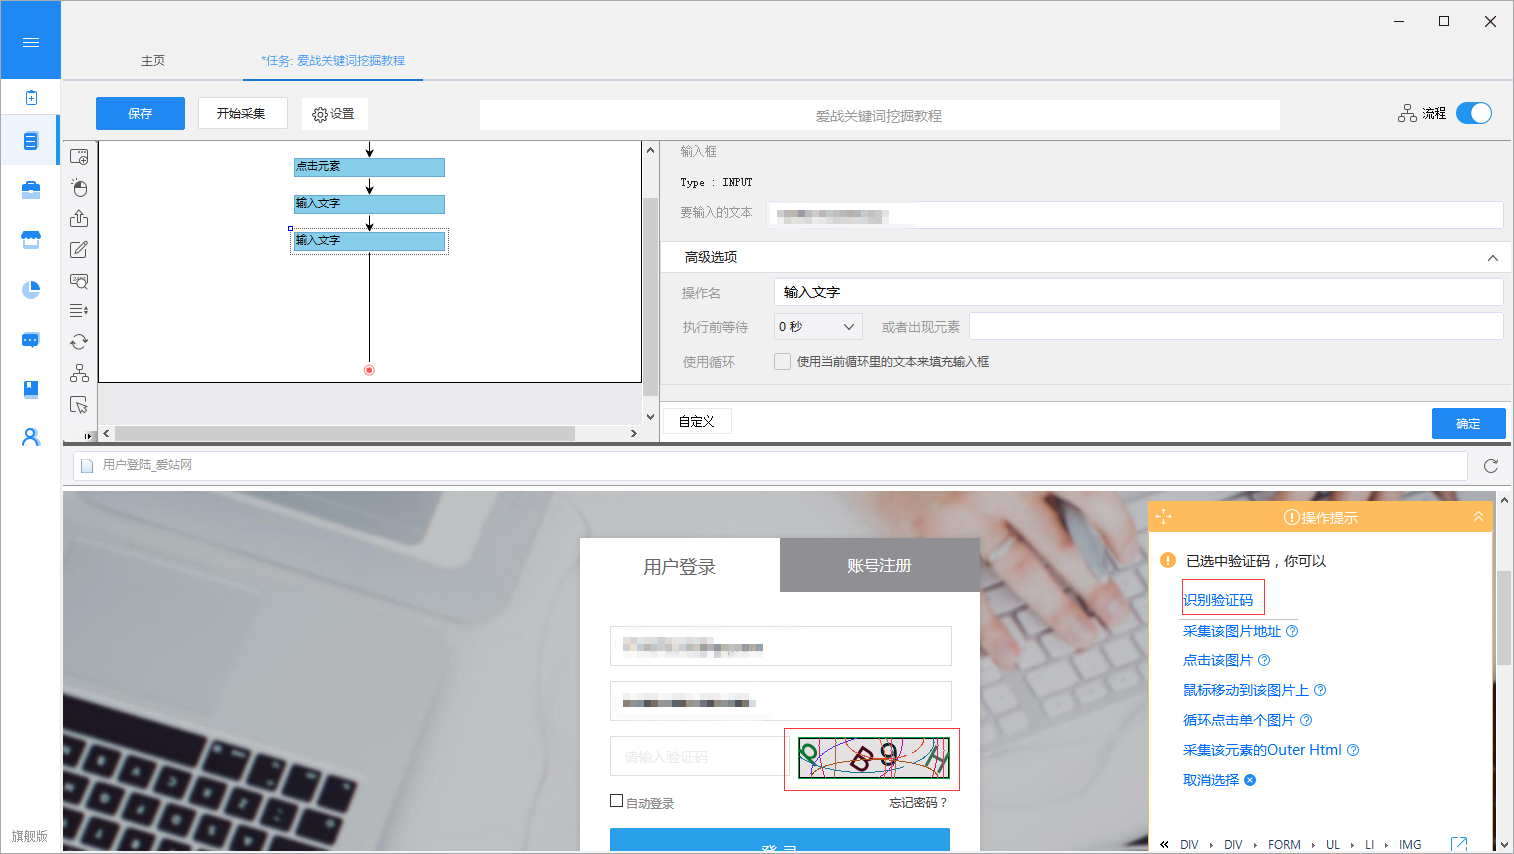
Task: Open the store/market icon in sidebar
Action: click(31, 239)
